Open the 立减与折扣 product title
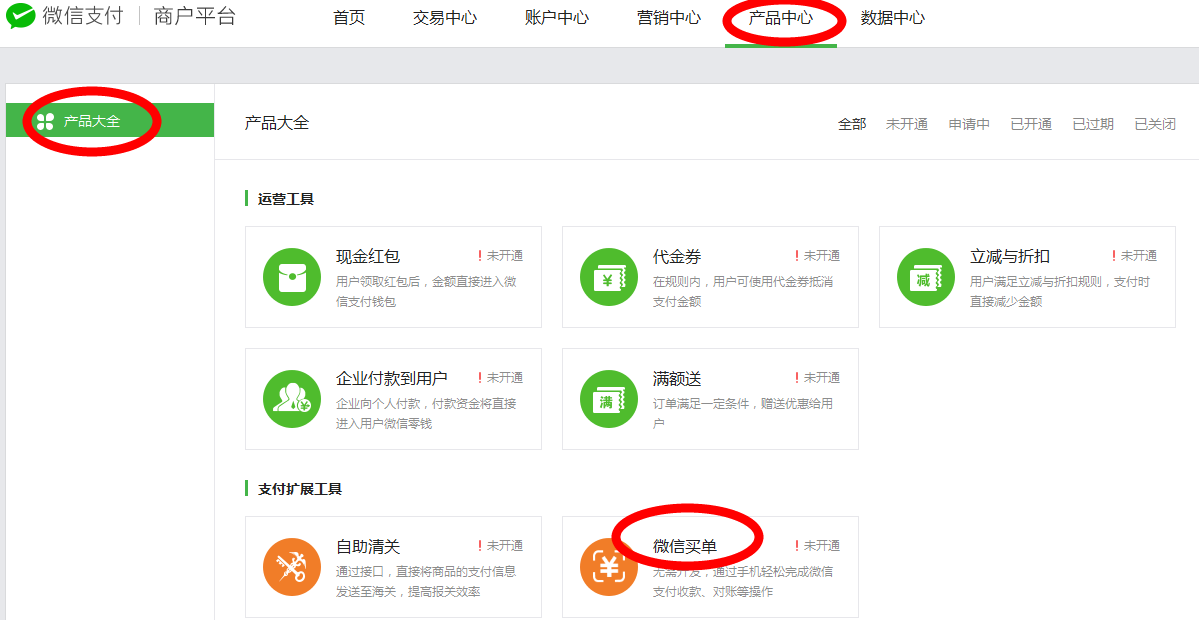 coord(1009,256)
